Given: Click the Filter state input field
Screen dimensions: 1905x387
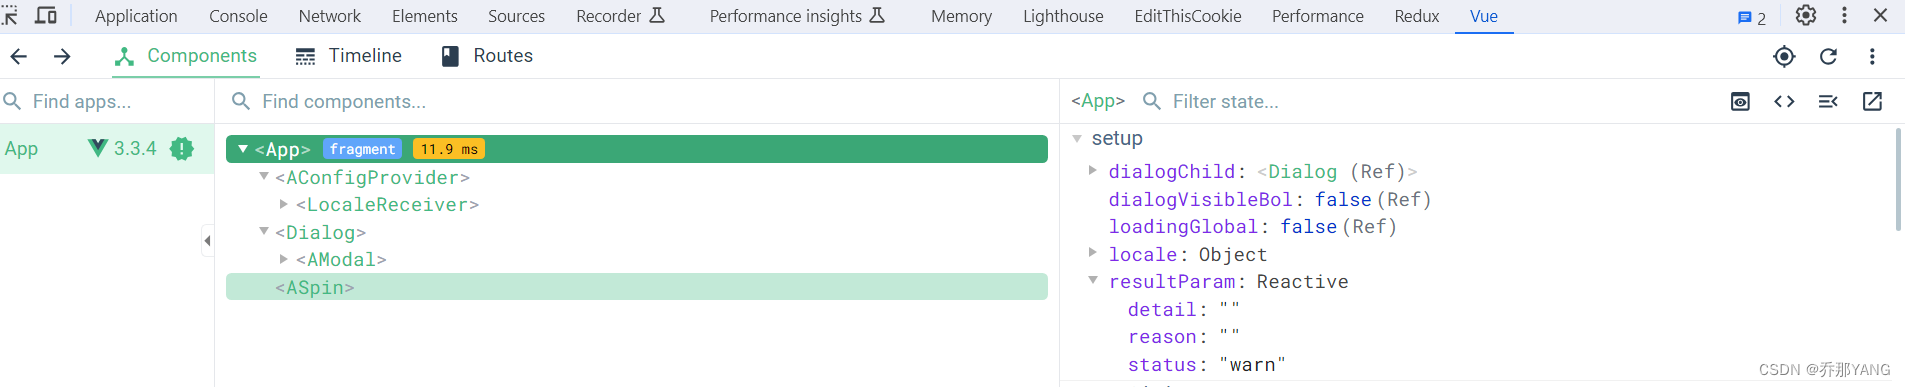Looking at the screenshot, I should pos(1430,102).
